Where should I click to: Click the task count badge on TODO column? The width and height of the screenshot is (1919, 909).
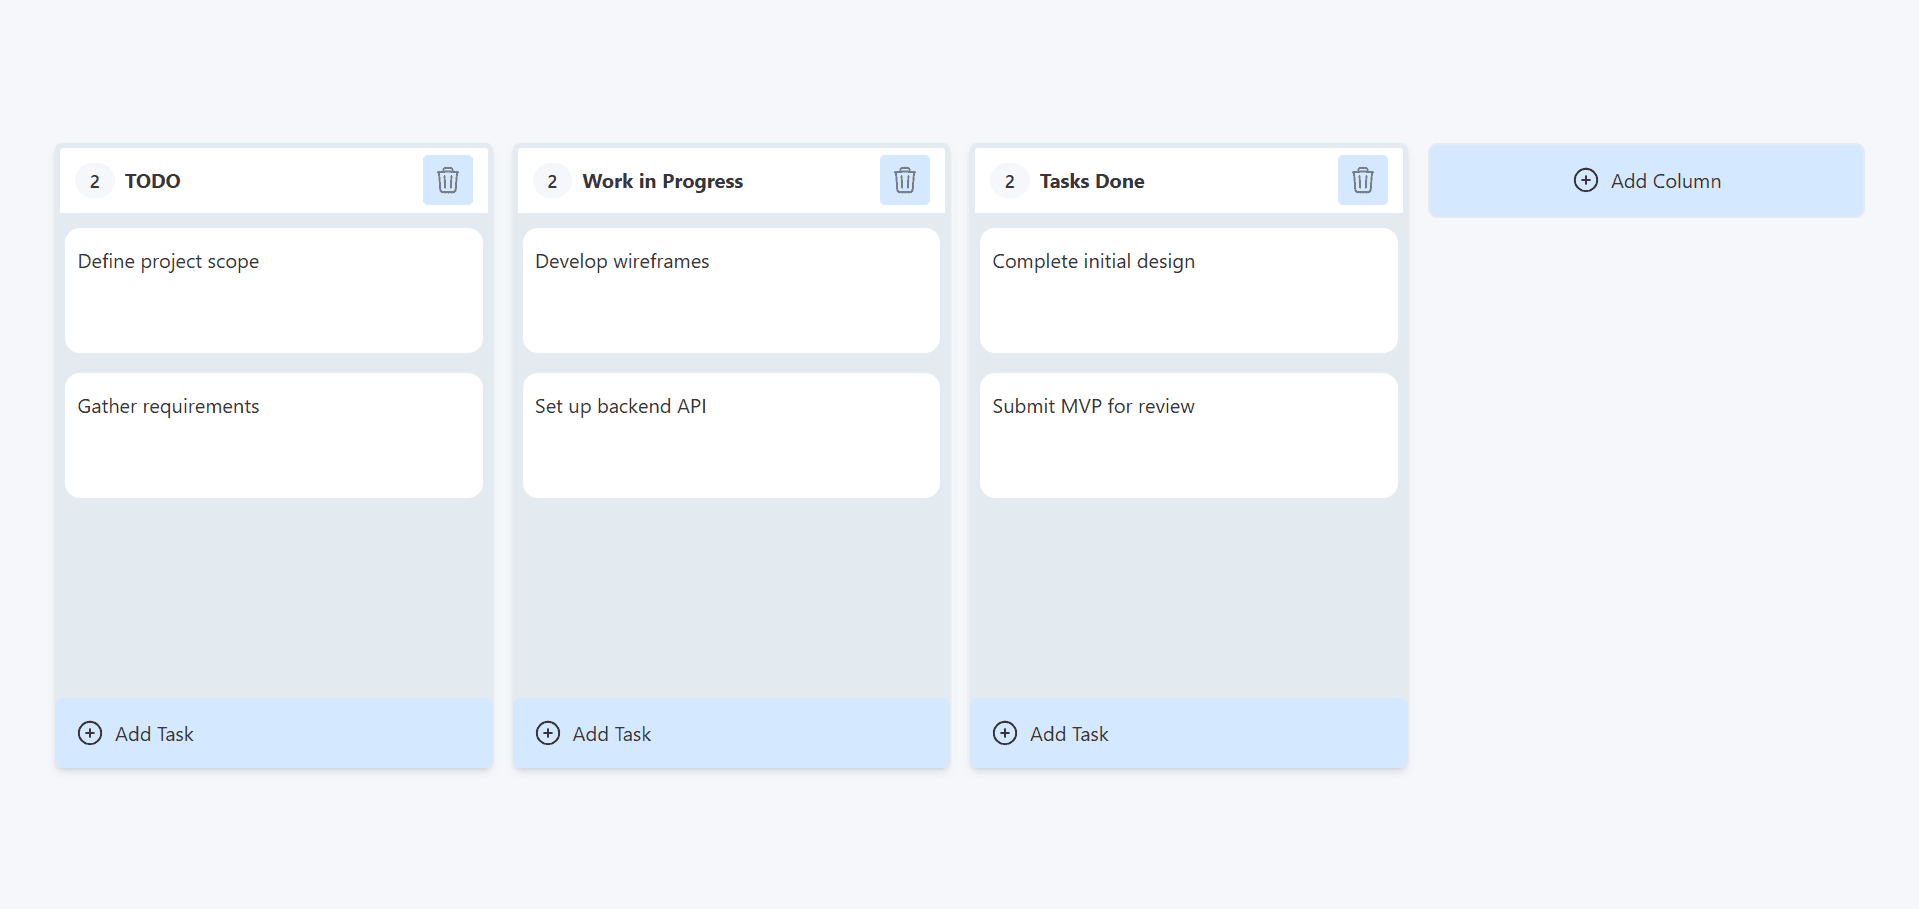point(94,181)
